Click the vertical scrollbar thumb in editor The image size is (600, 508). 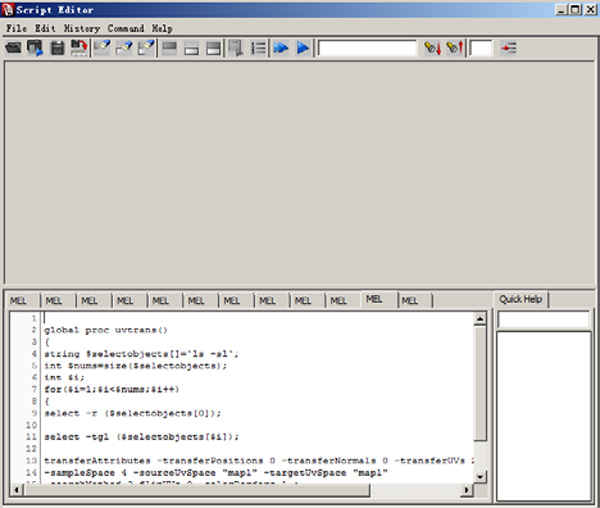coord(480,383)
